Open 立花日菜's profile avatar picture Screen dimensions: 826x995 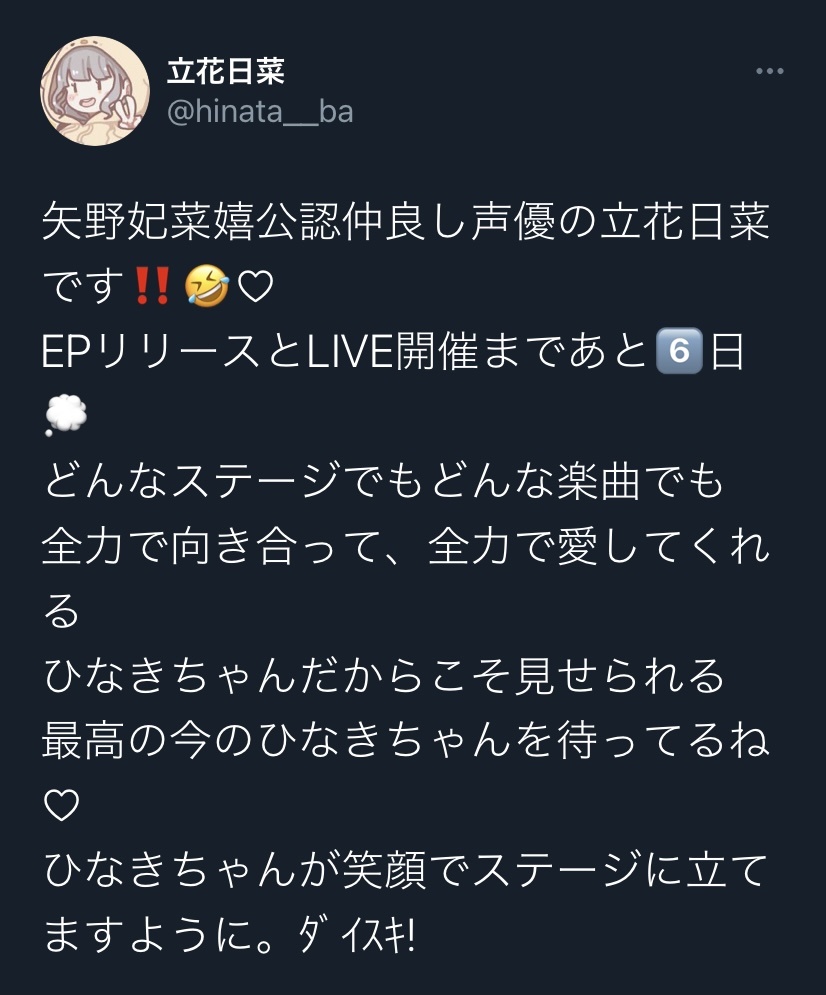point(95,91)
